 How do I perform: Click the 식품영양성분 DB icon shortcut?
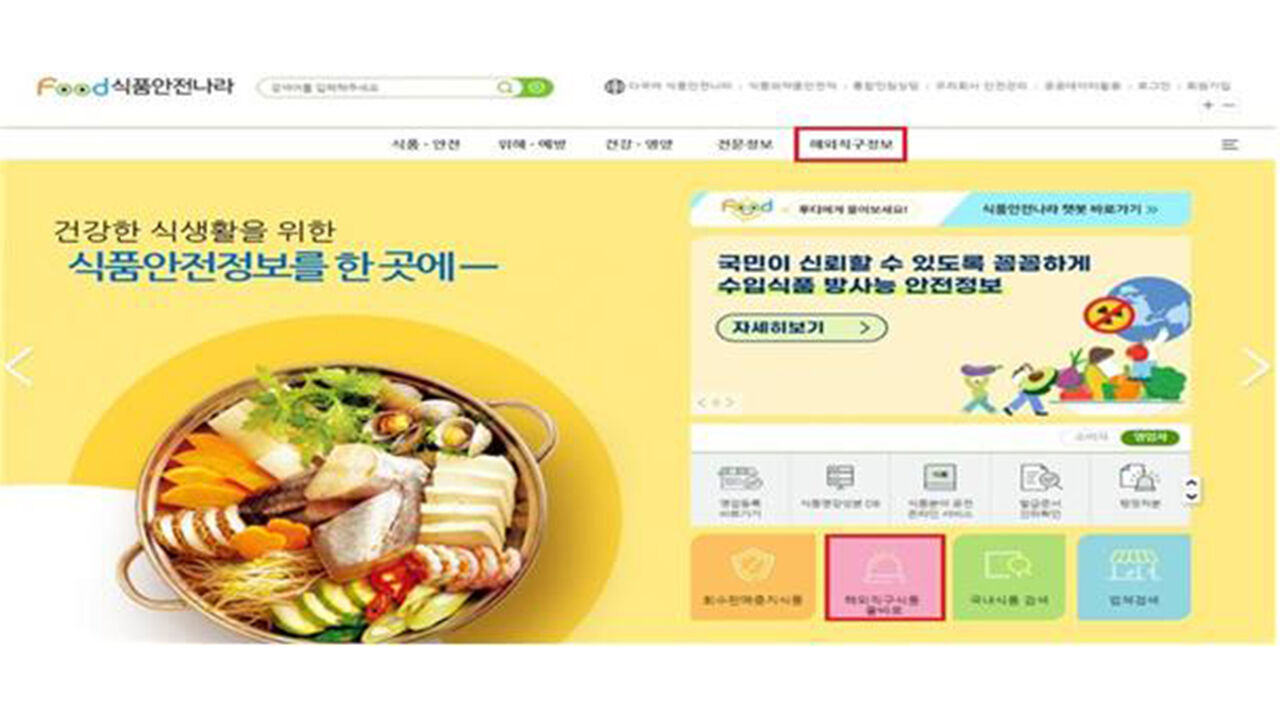coord(839,486)
